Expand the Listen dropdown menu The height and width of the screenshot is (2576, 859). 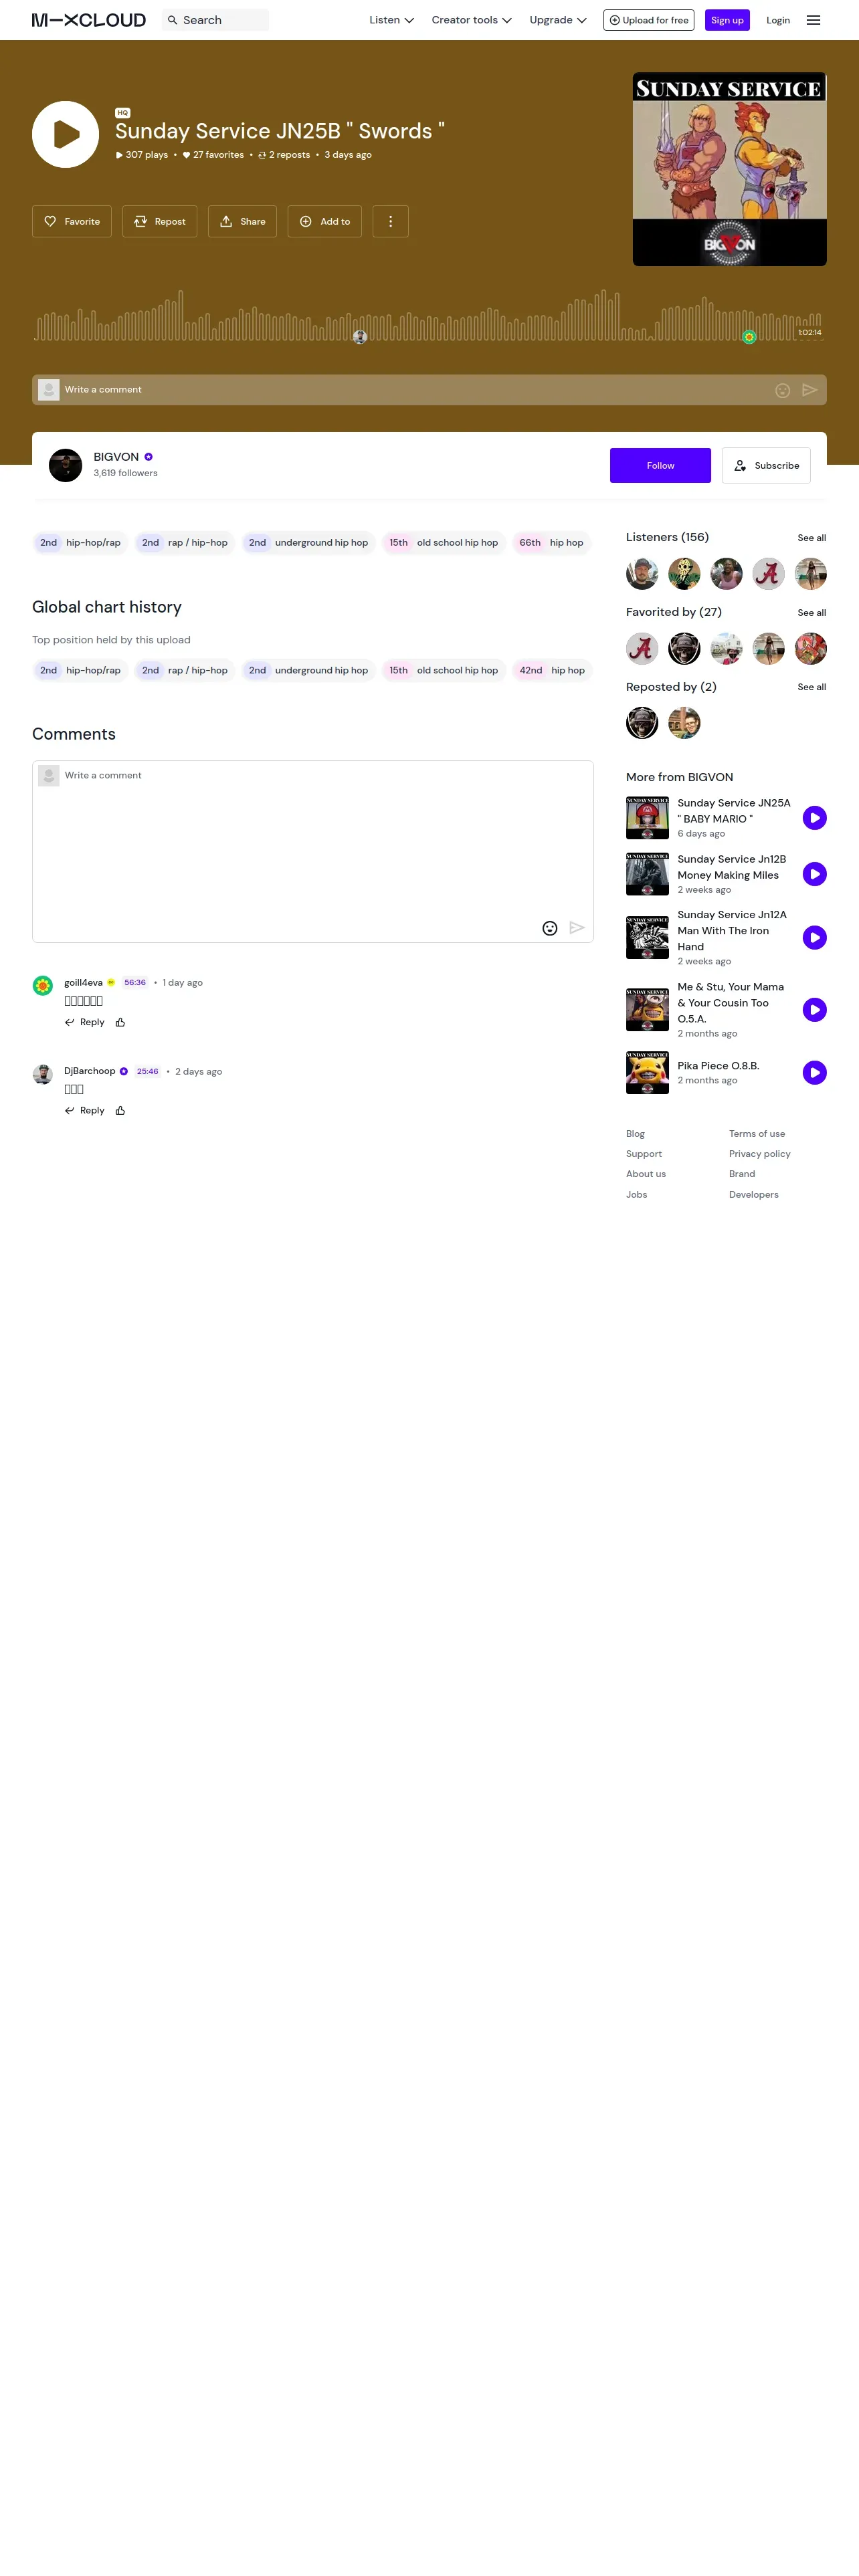391,20
